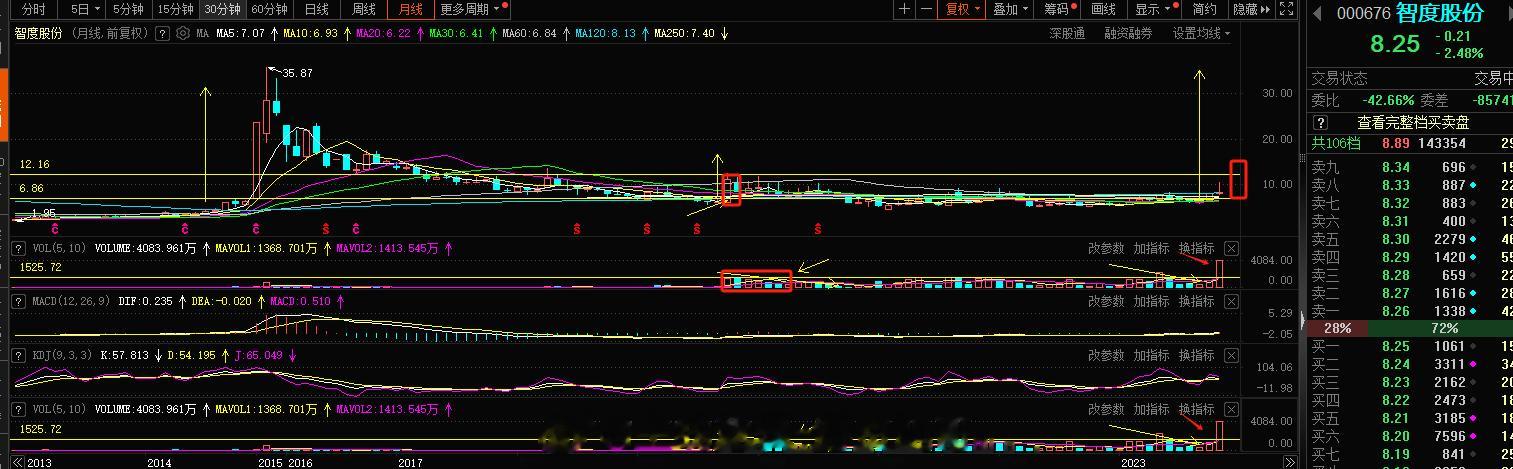Open the 5日 period dropdown
Viewport: 1513px width, 469px height.
pos(83,9)
